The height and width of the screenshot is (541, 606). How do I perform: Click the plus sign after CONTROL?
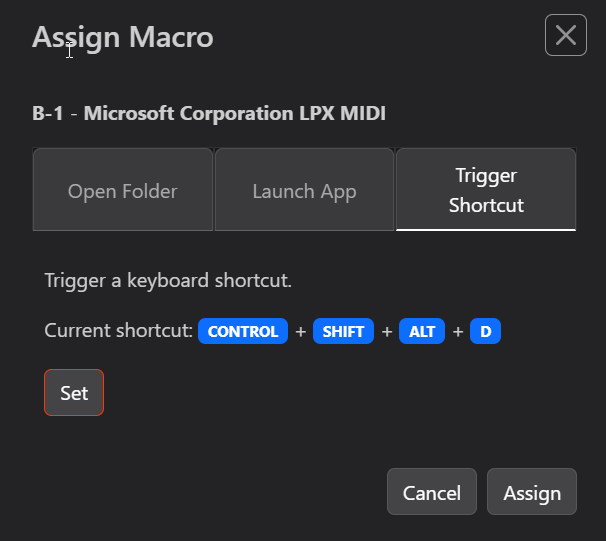click(x=300, y=331)
